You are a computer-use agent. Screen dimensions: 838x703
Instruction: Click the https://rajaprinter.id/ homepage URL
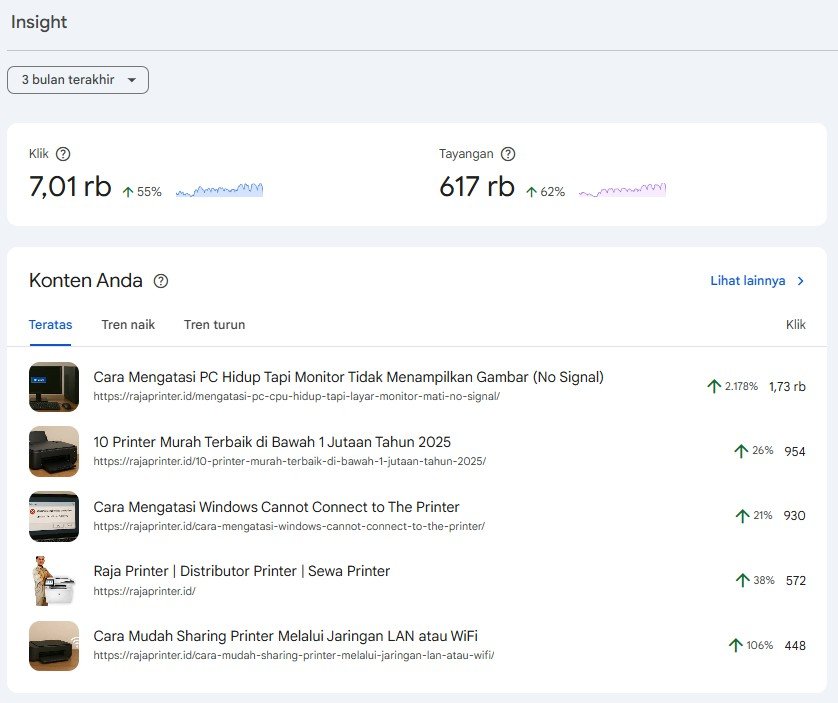pos(144,591)
